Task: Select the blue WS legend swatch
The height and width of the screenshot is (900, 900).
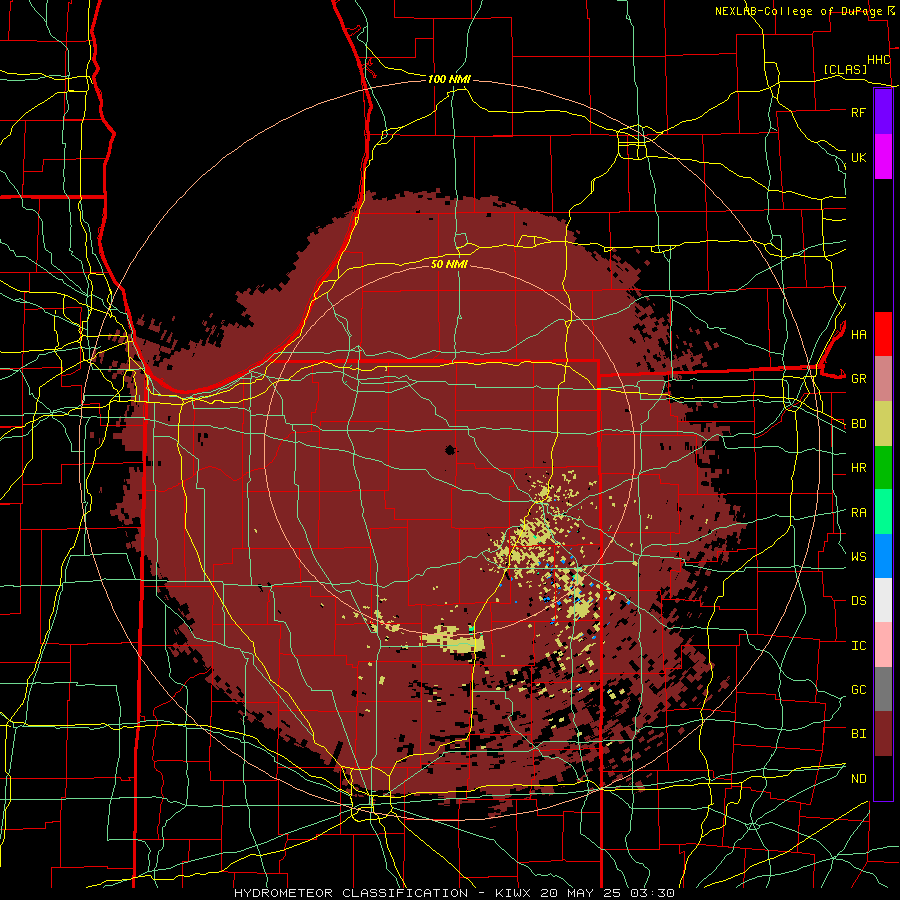Action: 883,556
